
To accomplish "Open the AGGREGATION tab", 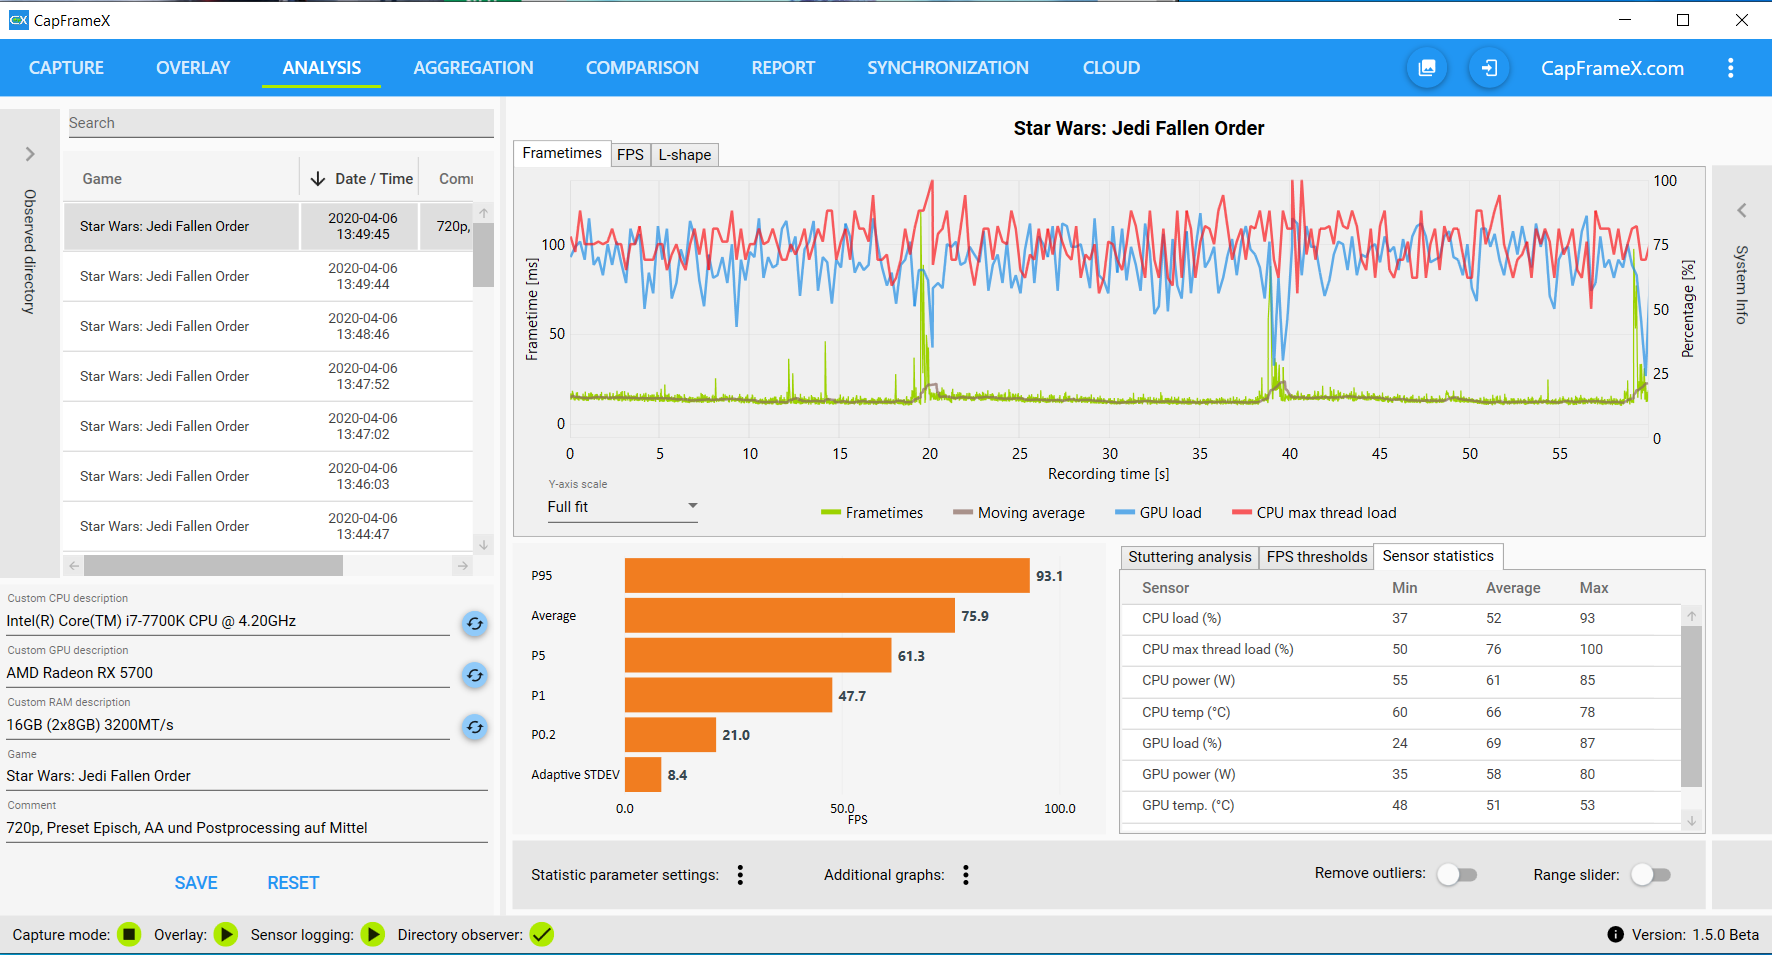I will [x=473, y=68].
